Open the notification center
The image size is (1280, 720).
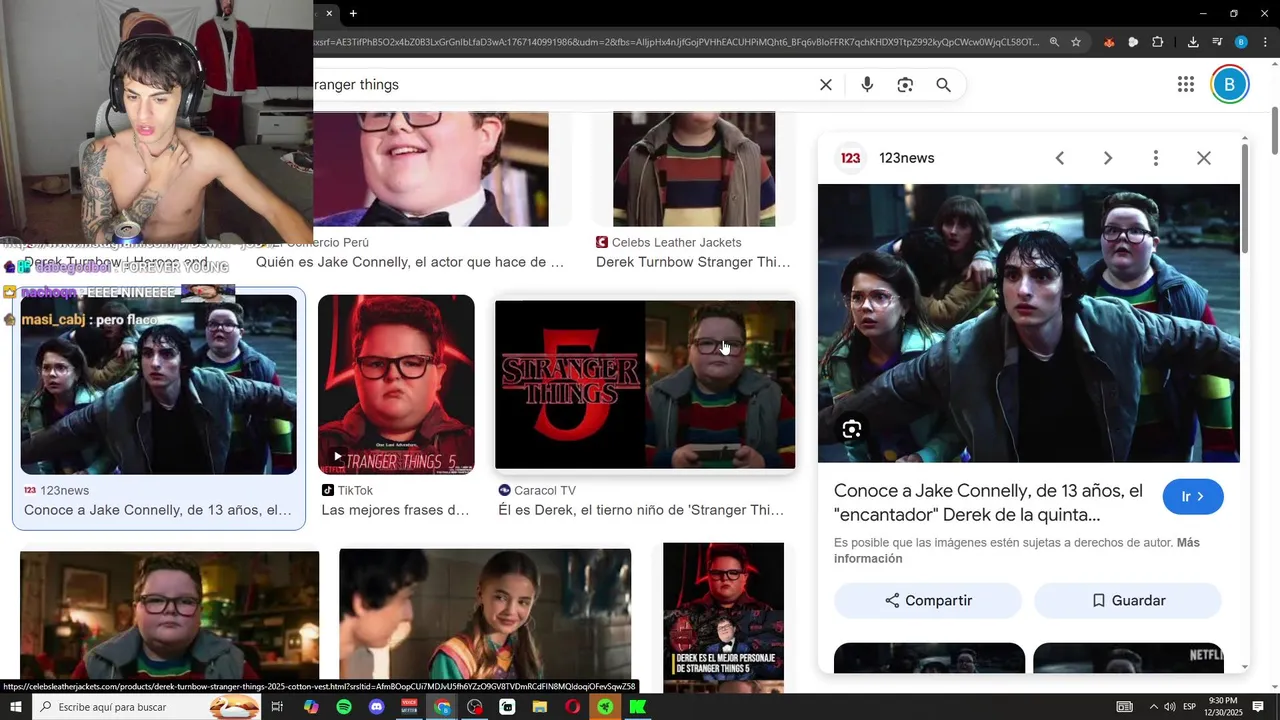[x=1259, y=707]
